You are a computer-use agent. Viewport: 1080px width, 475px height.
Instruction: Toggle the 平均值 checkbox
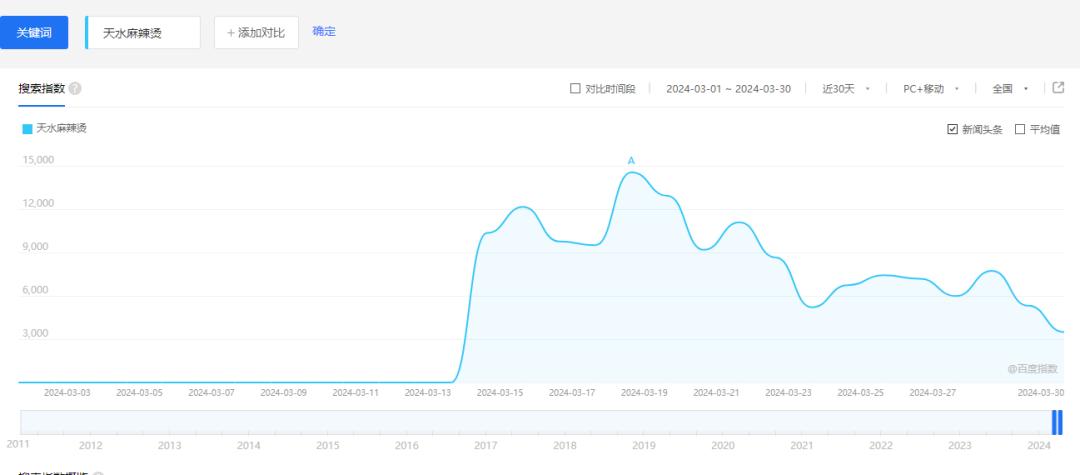pyautogui.click(x=1020, y=129)
